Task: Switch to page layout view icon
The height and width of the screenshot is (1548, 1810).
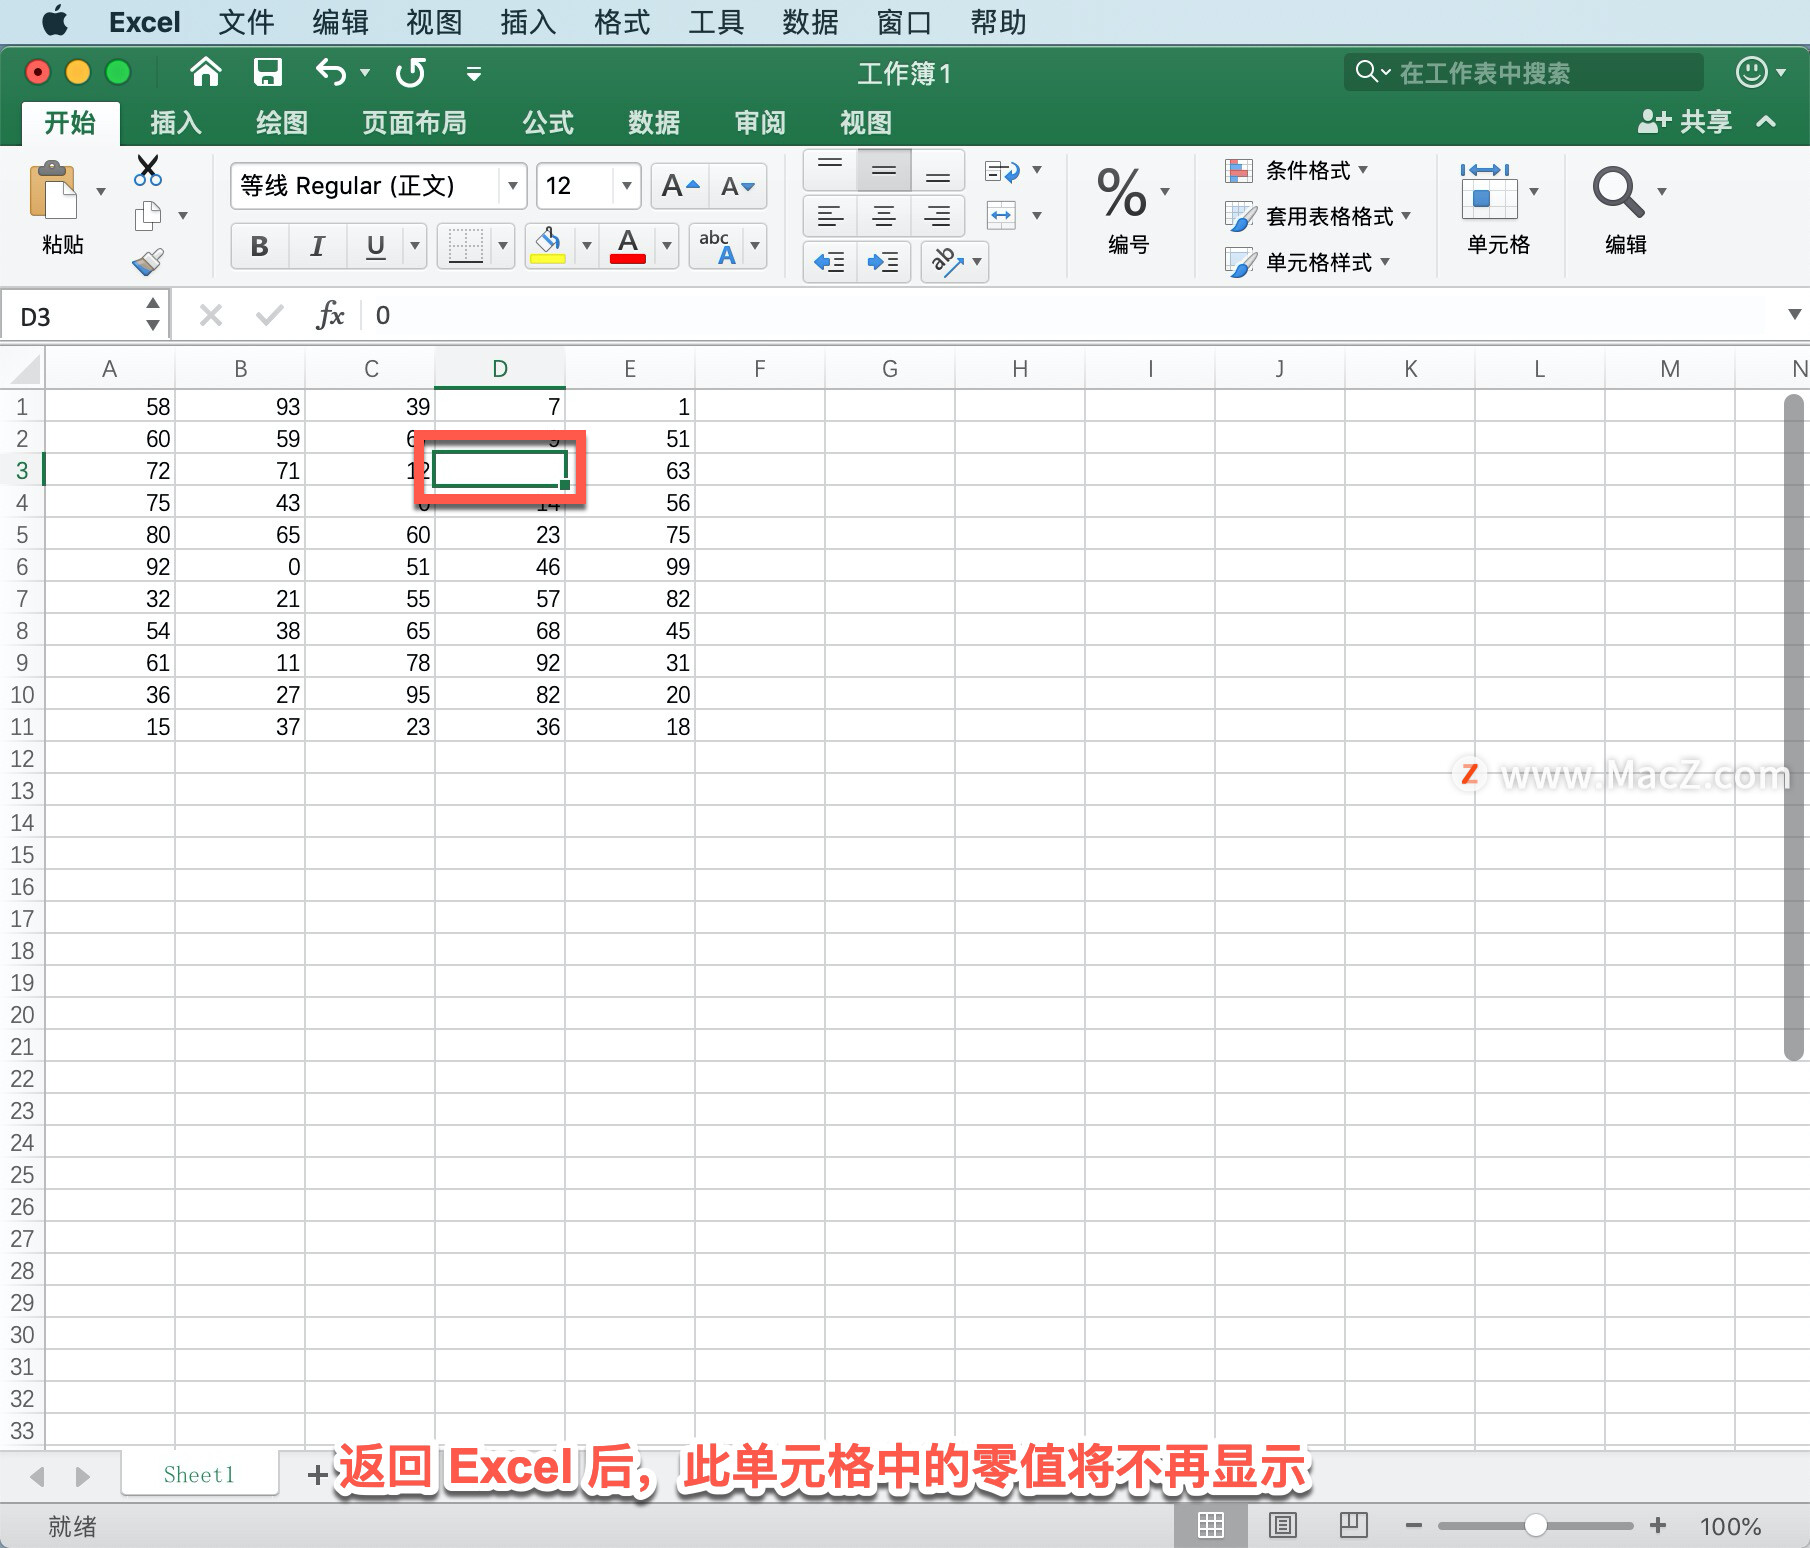Action: point(1282,1525)
